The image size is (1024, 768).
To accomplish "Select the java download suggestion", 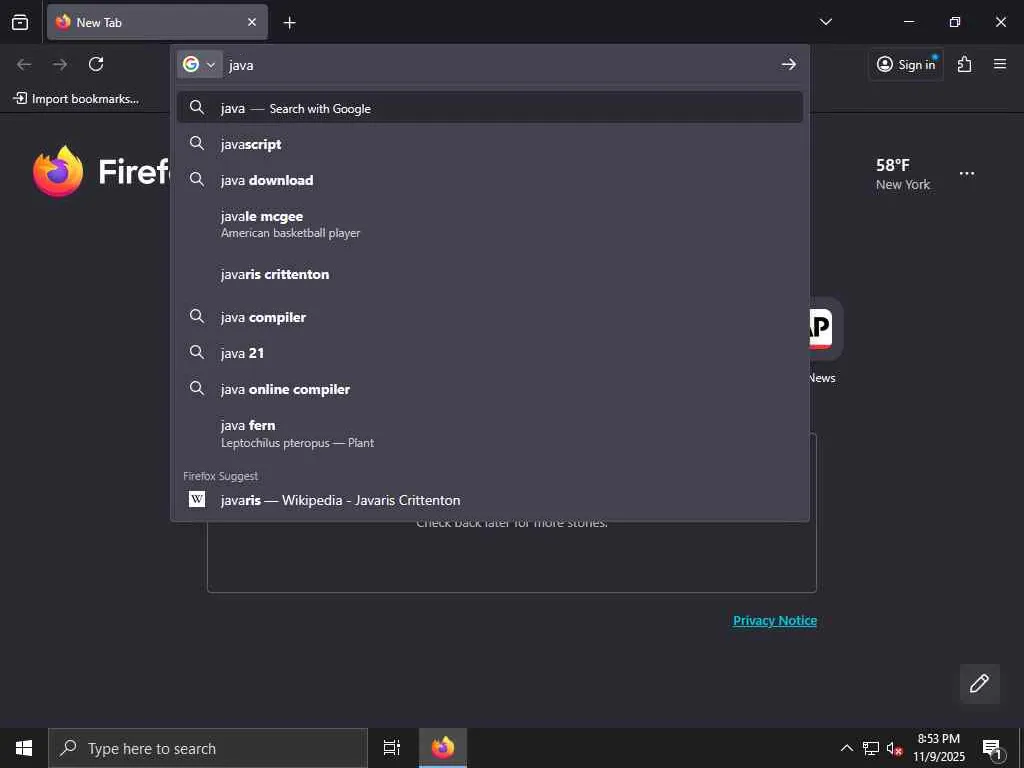I will (490, 180).
